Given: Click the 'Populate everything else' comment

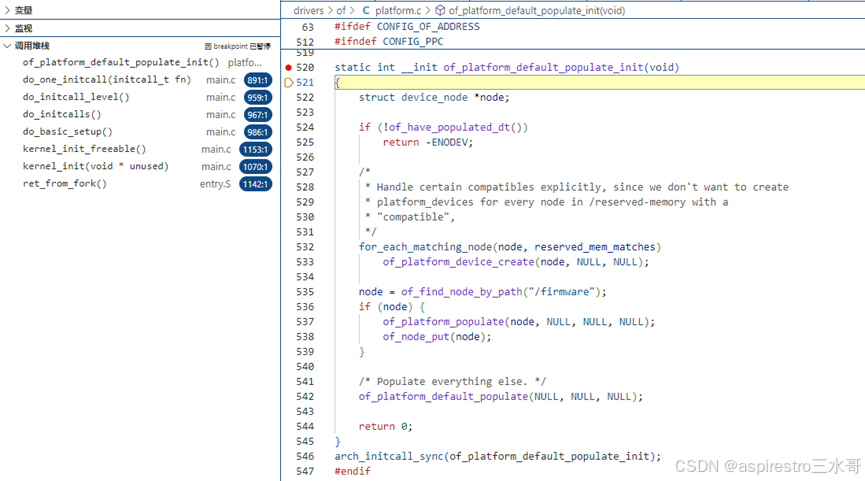Looking at the screenshot, I should [452, 382].
